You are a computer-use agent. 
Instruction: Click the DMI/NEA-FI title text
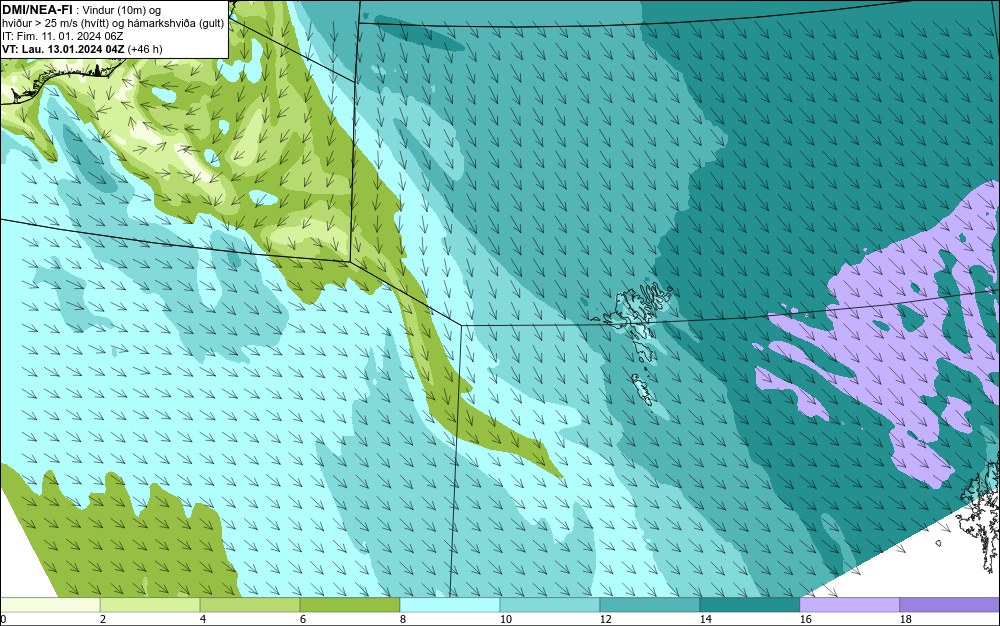[37, 9]
